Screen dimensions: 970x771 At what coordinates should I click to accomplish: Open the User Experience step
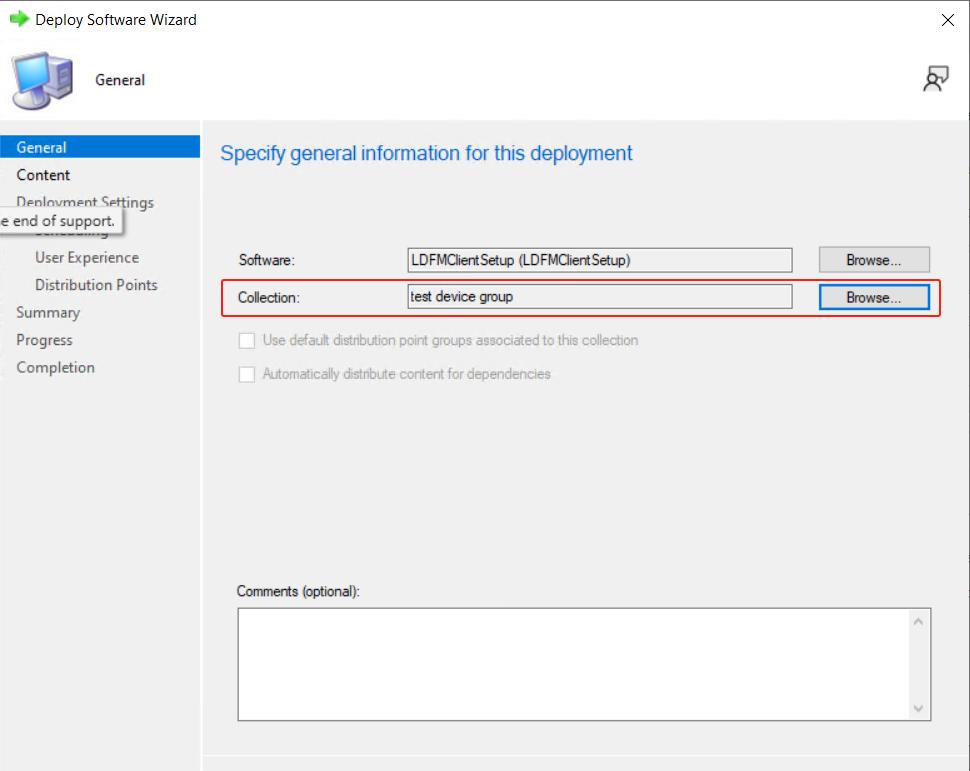(x=87, y=257)
